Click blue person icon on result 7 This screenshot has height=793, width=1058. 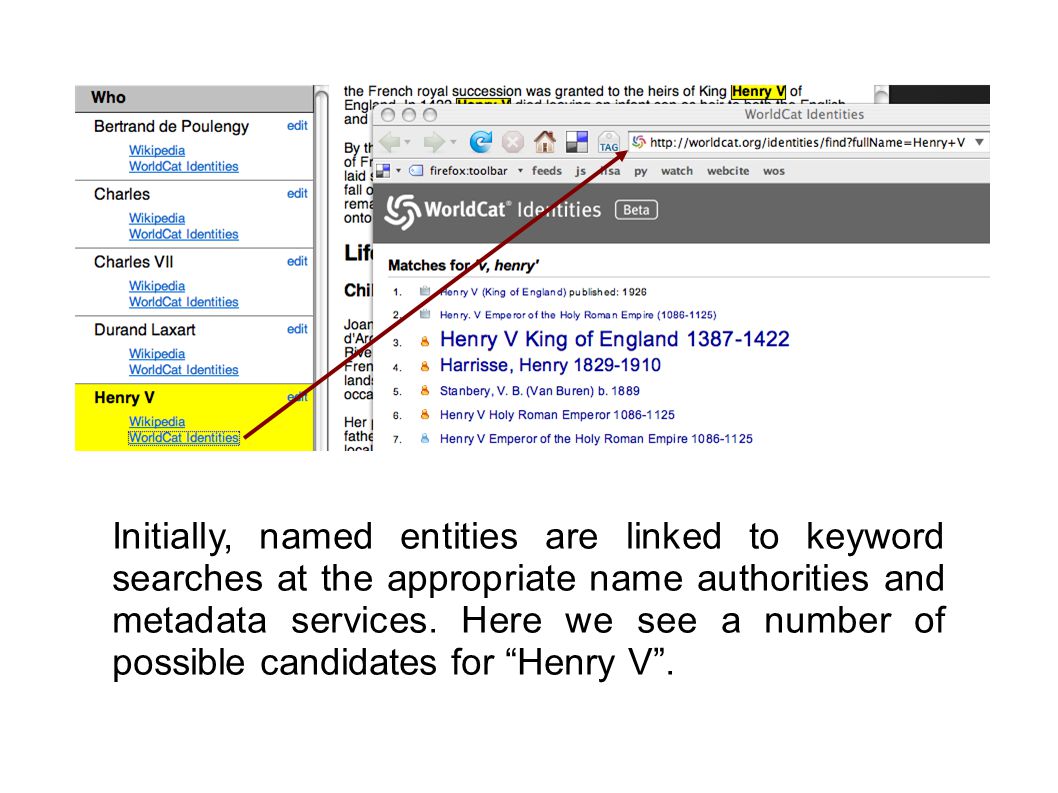tap(424, 439)
